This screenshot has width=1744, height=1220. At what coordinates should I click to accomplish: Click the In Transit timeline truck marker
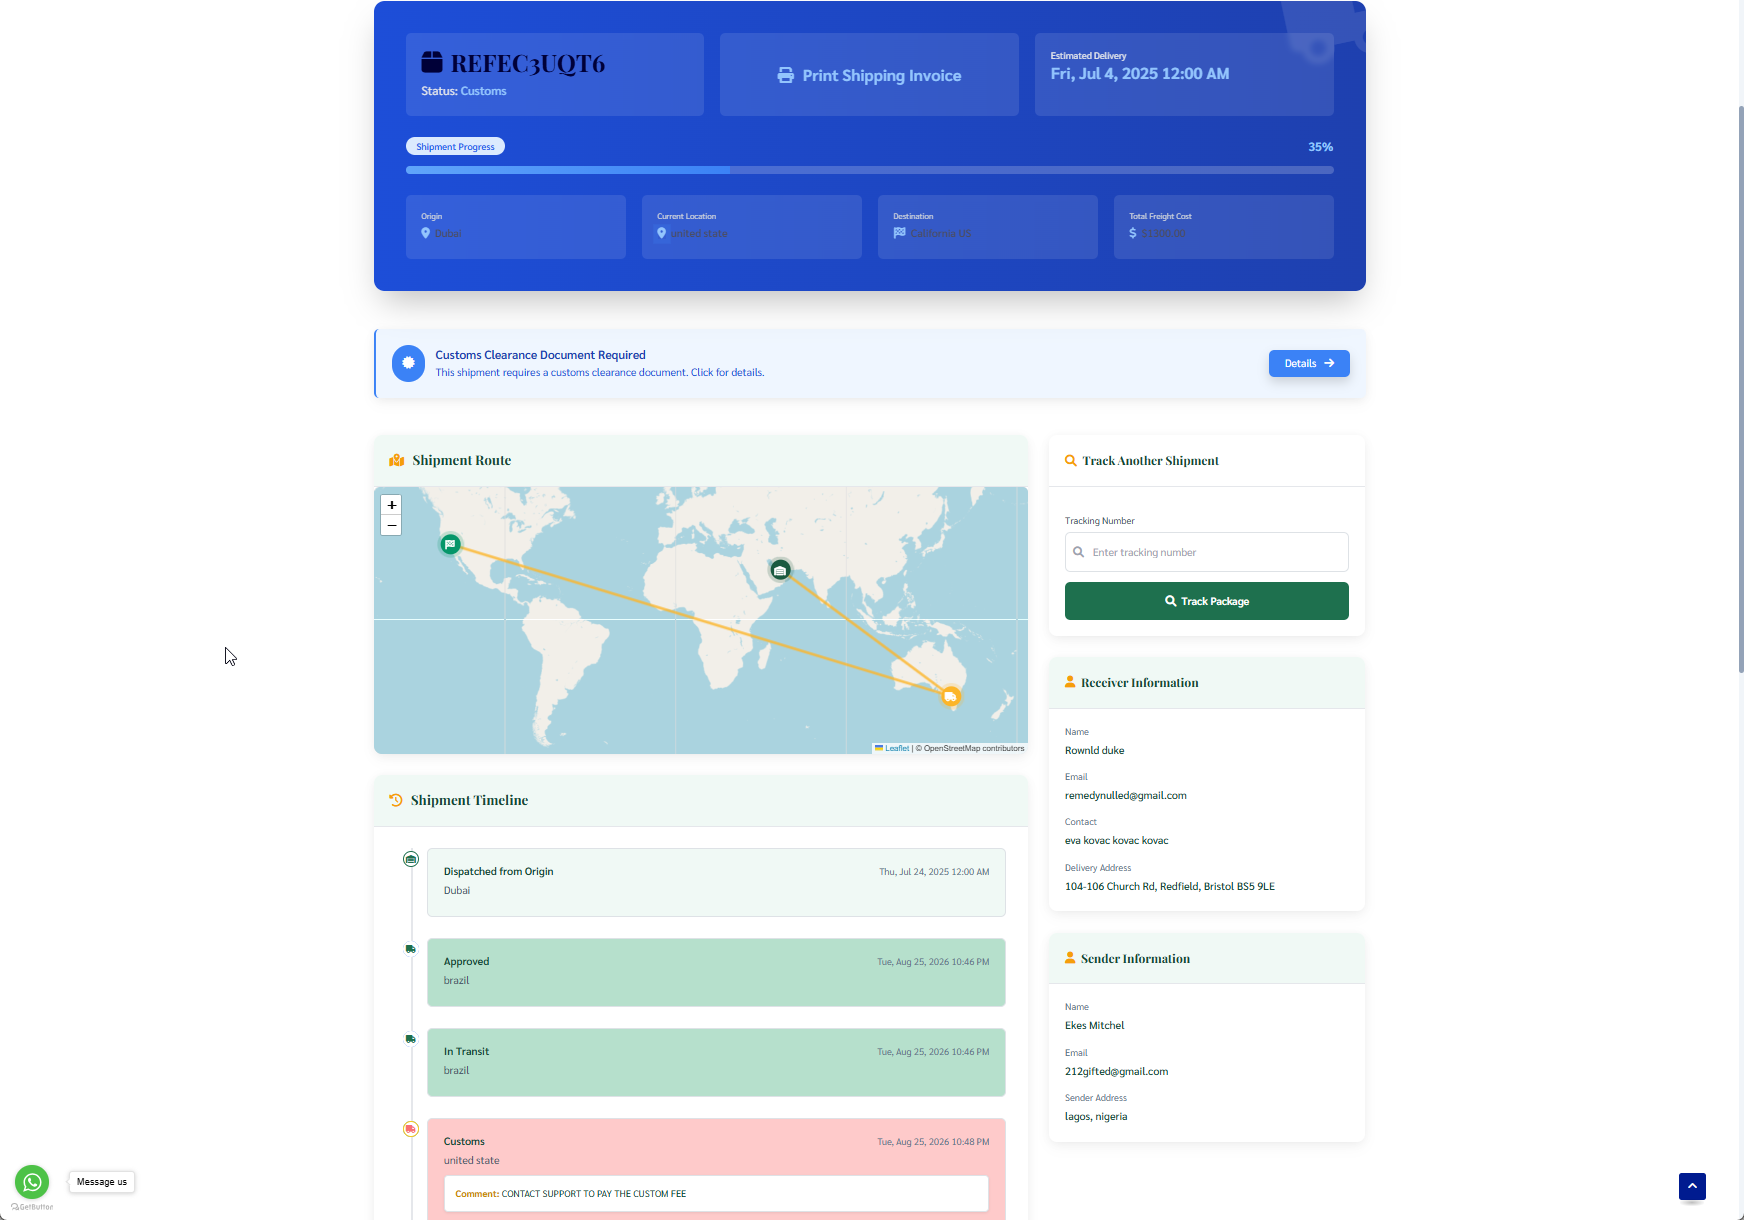coord(411,1039)
